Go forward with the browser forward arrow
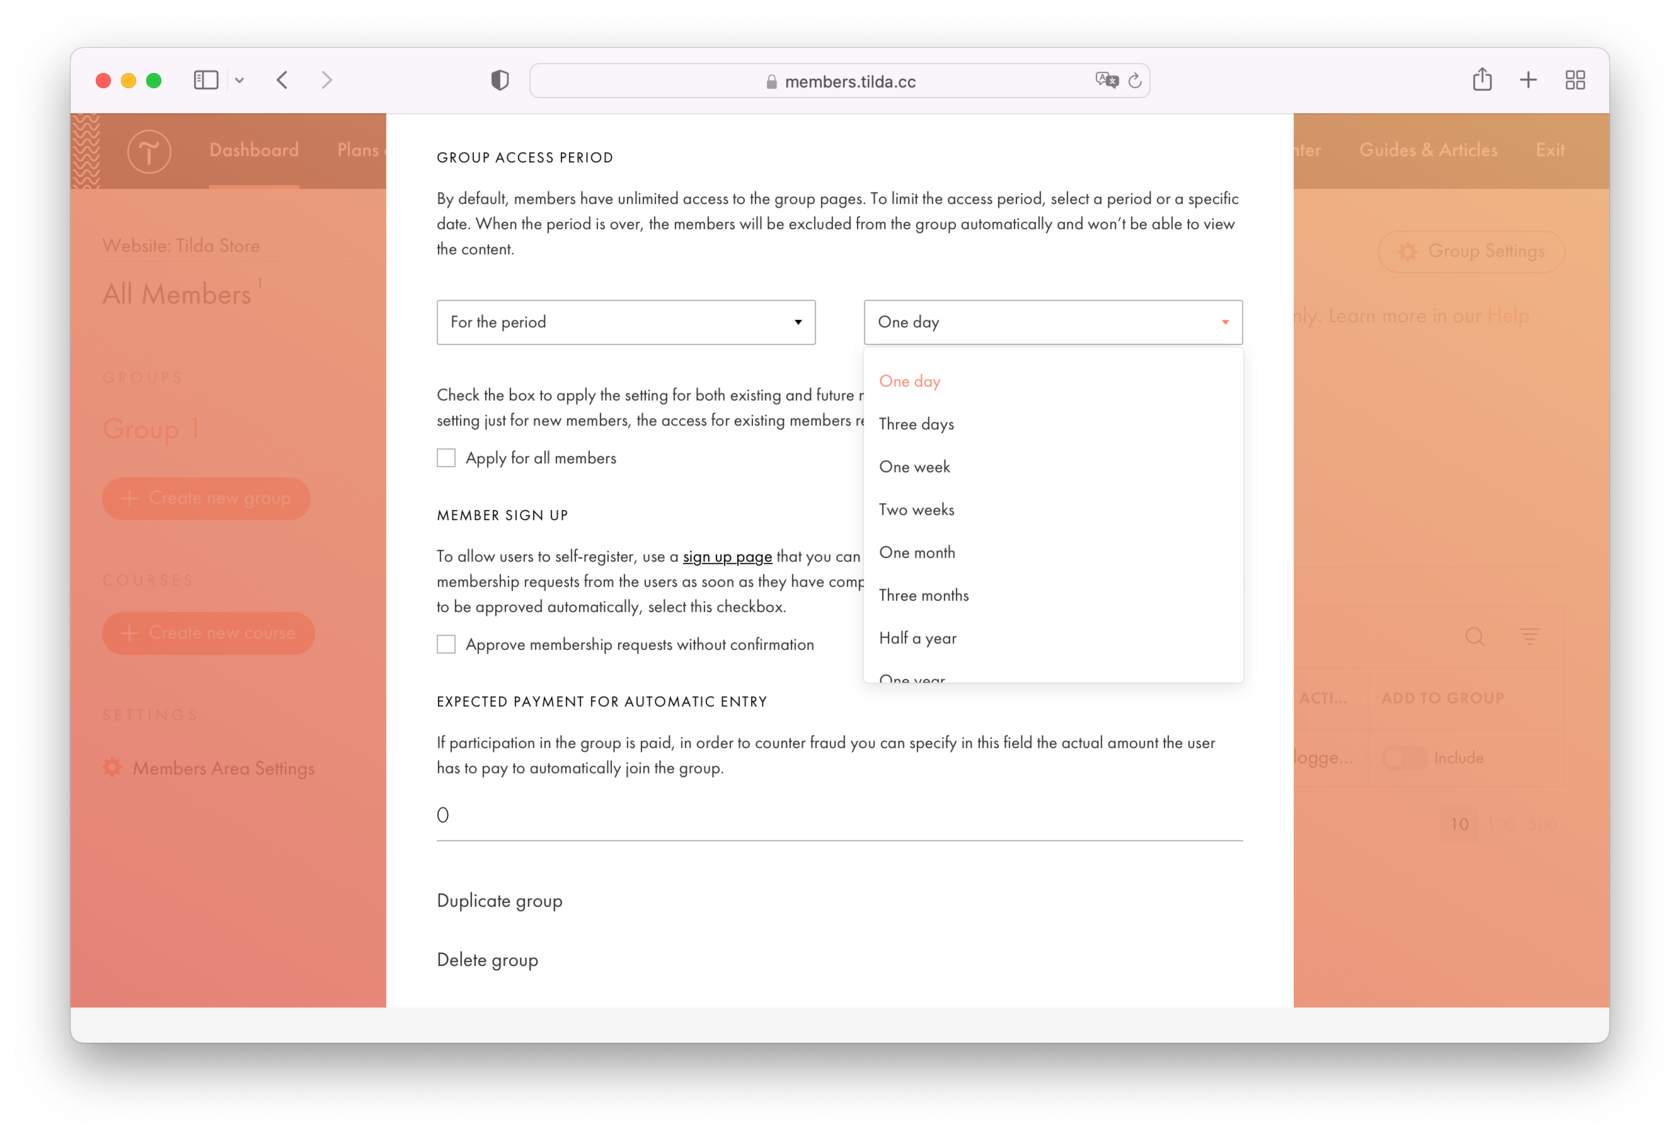 327,80
